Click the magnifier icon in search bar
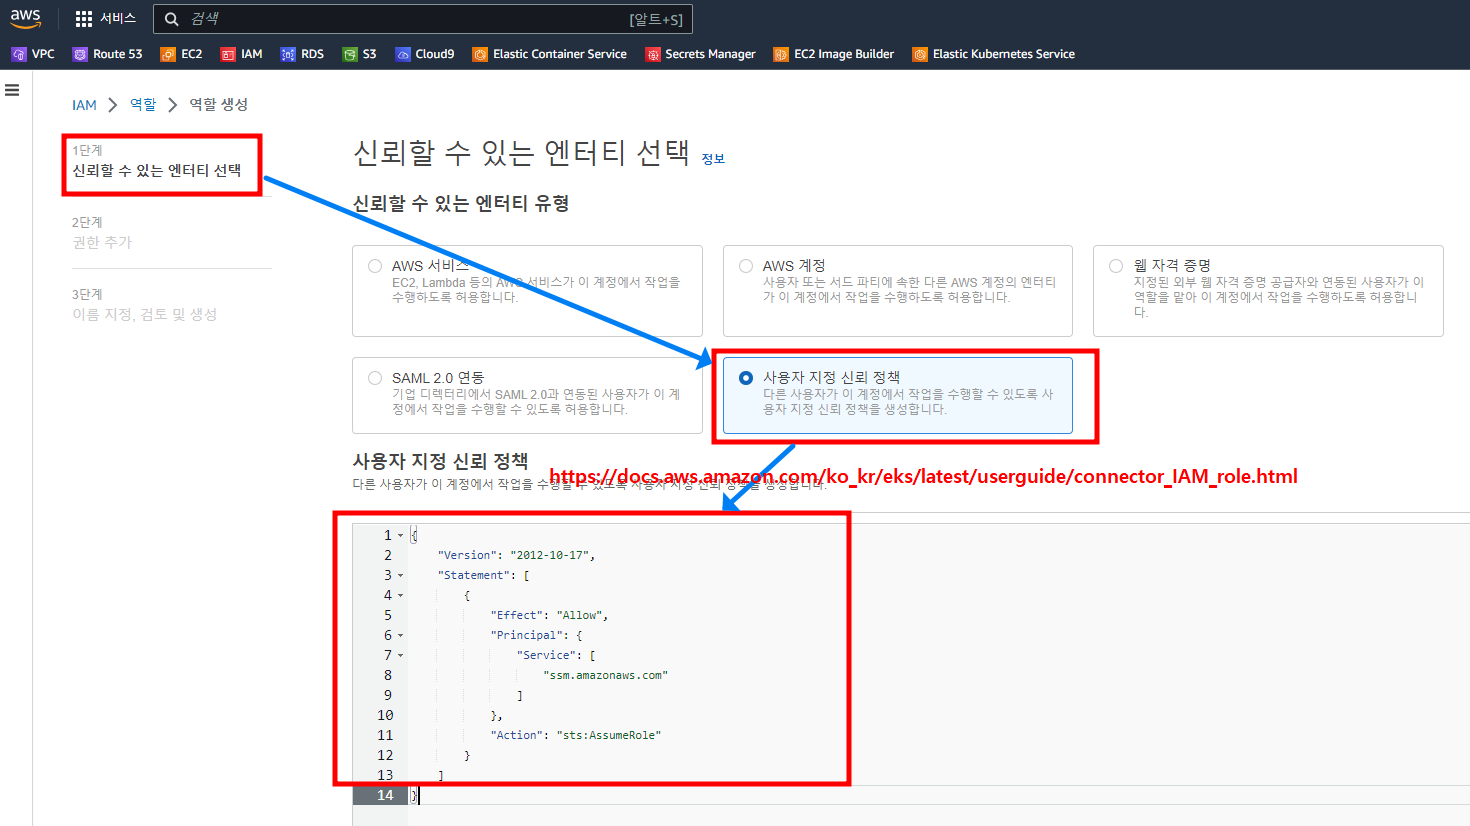Image resolution: width=1470 pixels, height=826 pixels. tap(172, 19)
